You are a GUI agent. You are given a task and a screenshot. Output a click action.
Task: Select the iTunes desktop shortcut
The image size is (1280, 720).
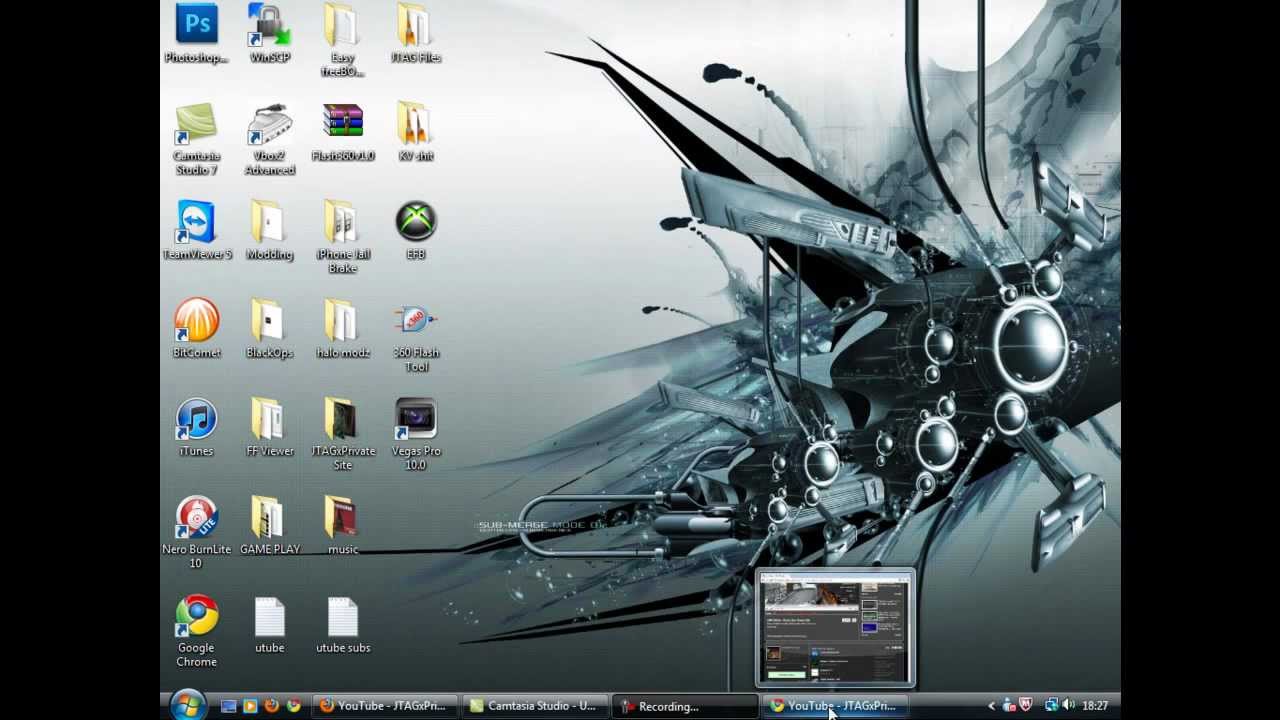(x=197, y=428)
